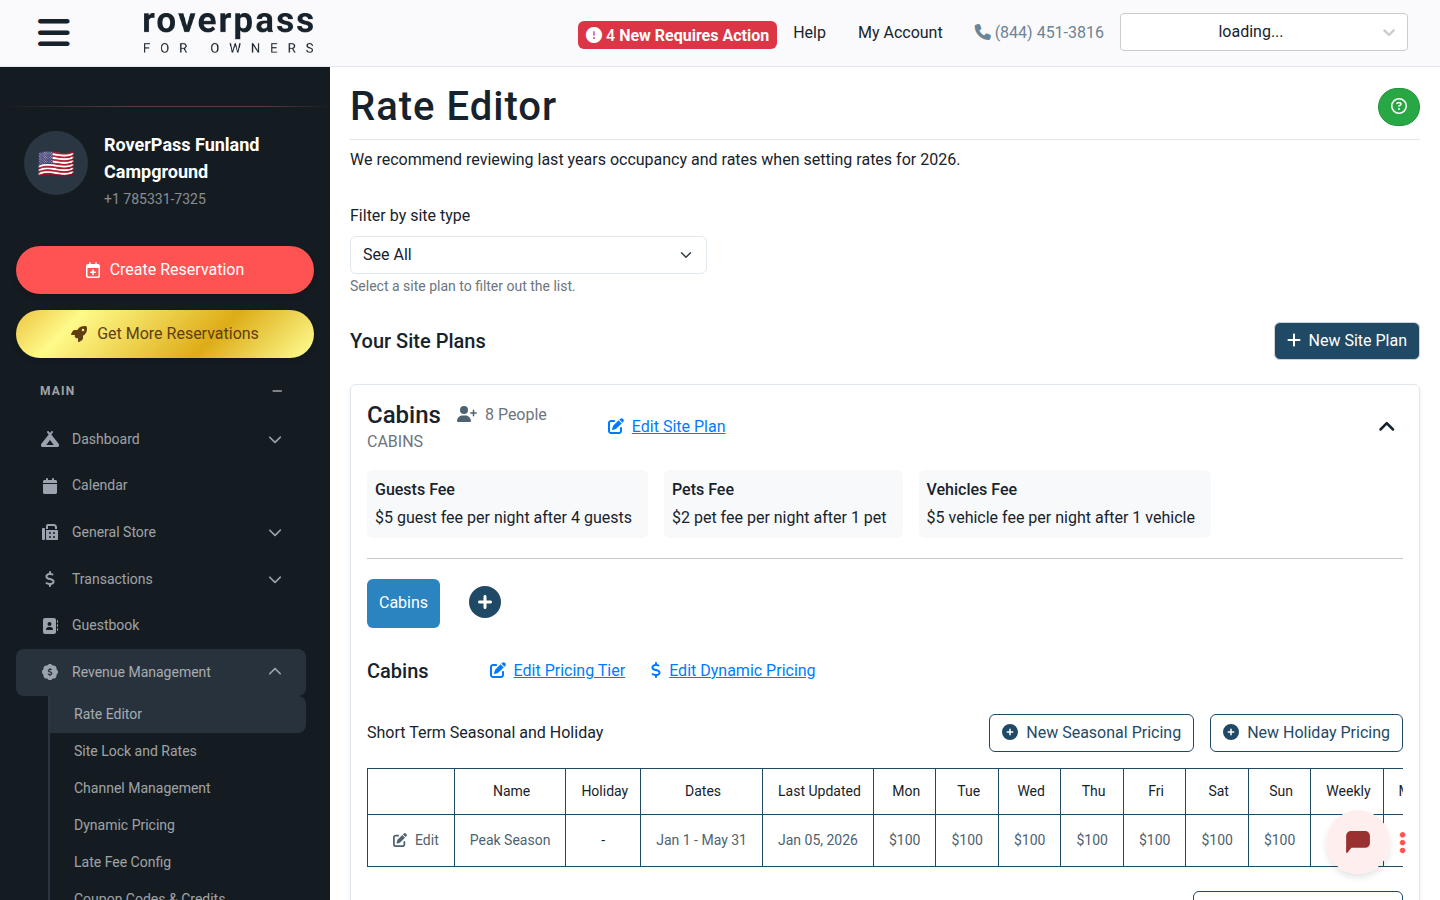Viewport: 1440px width, 900px height.
Task: Open the chat support bubble
Action: (1357, 842)
